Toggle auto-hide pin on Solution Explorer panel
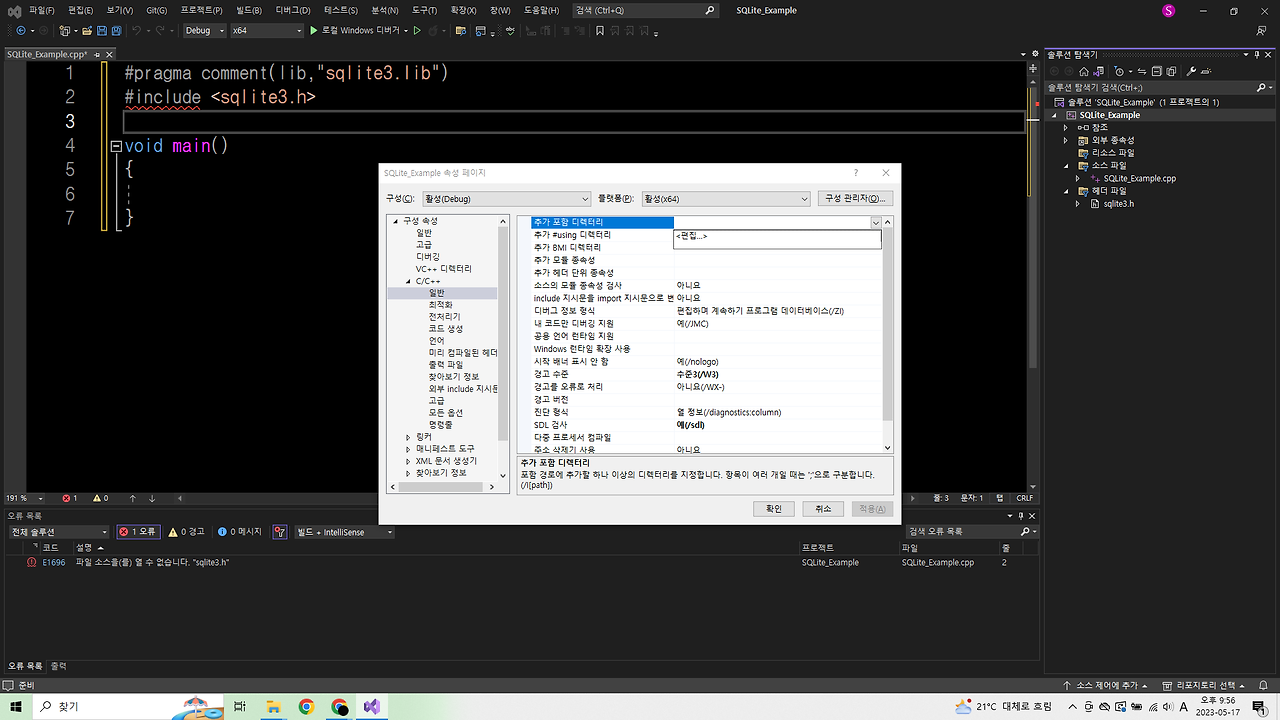The width and height of the screenshot is (1280, 720). [x=1256, y=54]
